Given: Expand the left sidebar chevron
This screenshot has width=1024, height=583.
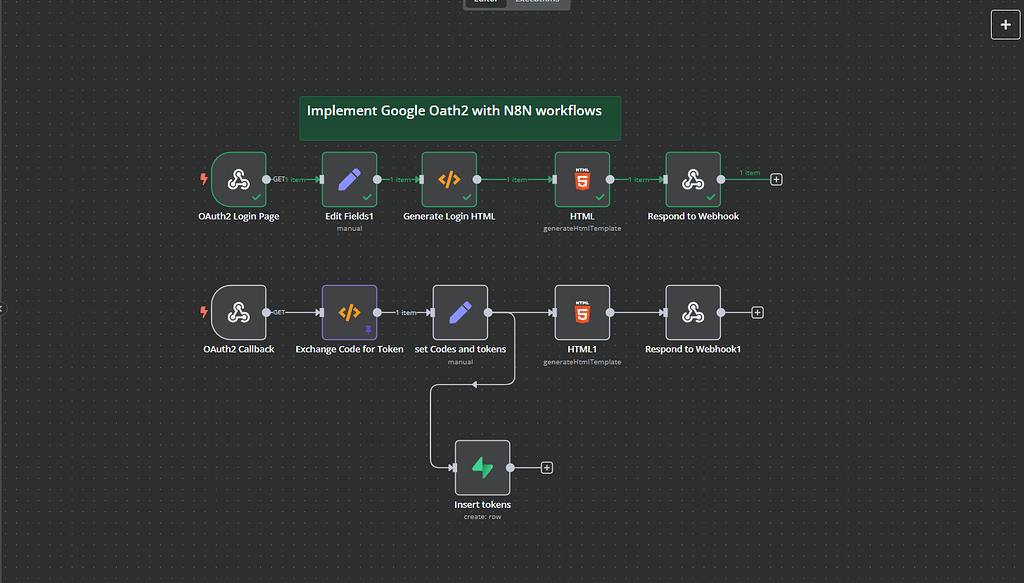Looking at the screenshot, I should 4,308.
